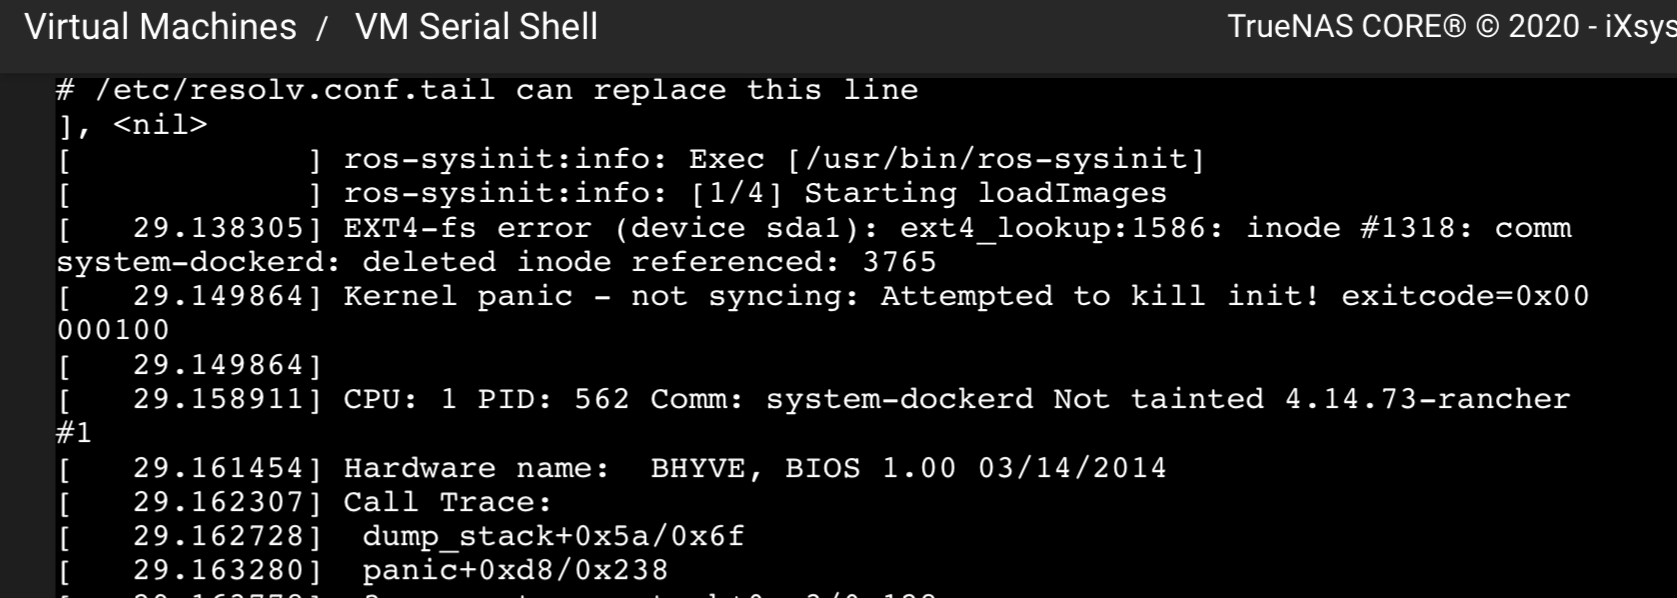1677x598 pixels.
Task: Click the TrueNAS CORE® copyright text
Action: tap(1346, 27)
